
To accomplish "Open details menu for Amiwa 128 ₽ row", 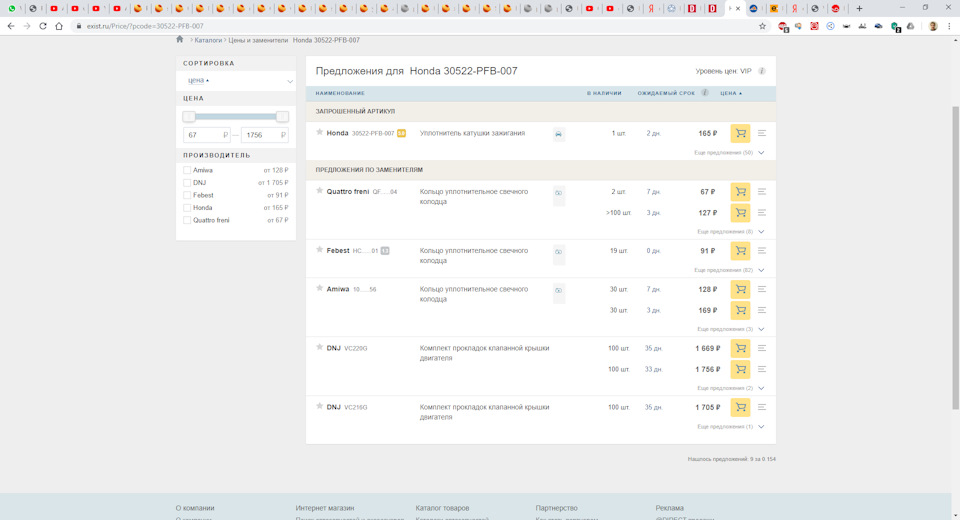I will coord(762,289).
